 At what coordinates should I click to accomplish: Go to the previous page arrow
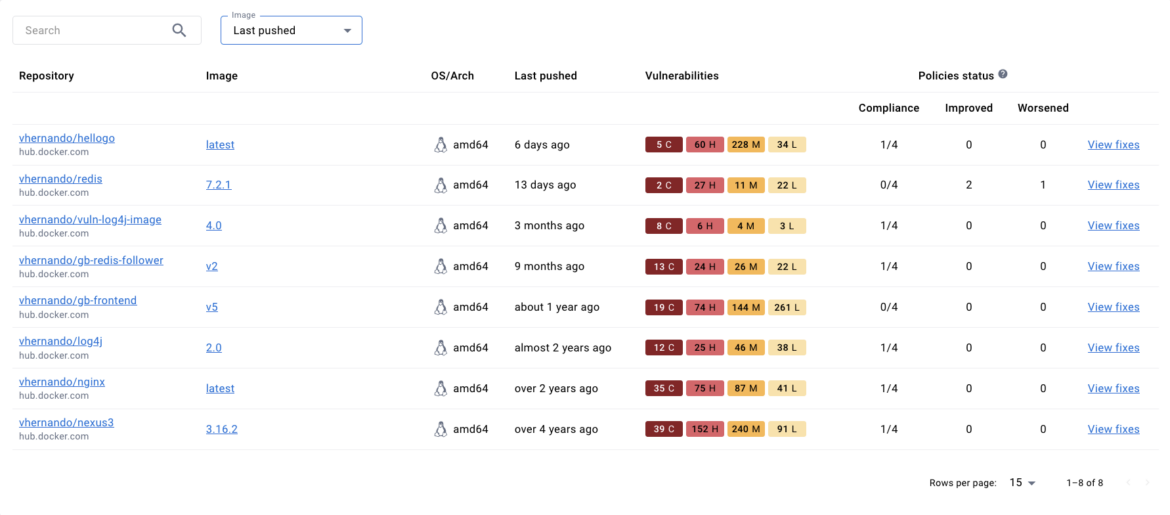coord(1128,483)
